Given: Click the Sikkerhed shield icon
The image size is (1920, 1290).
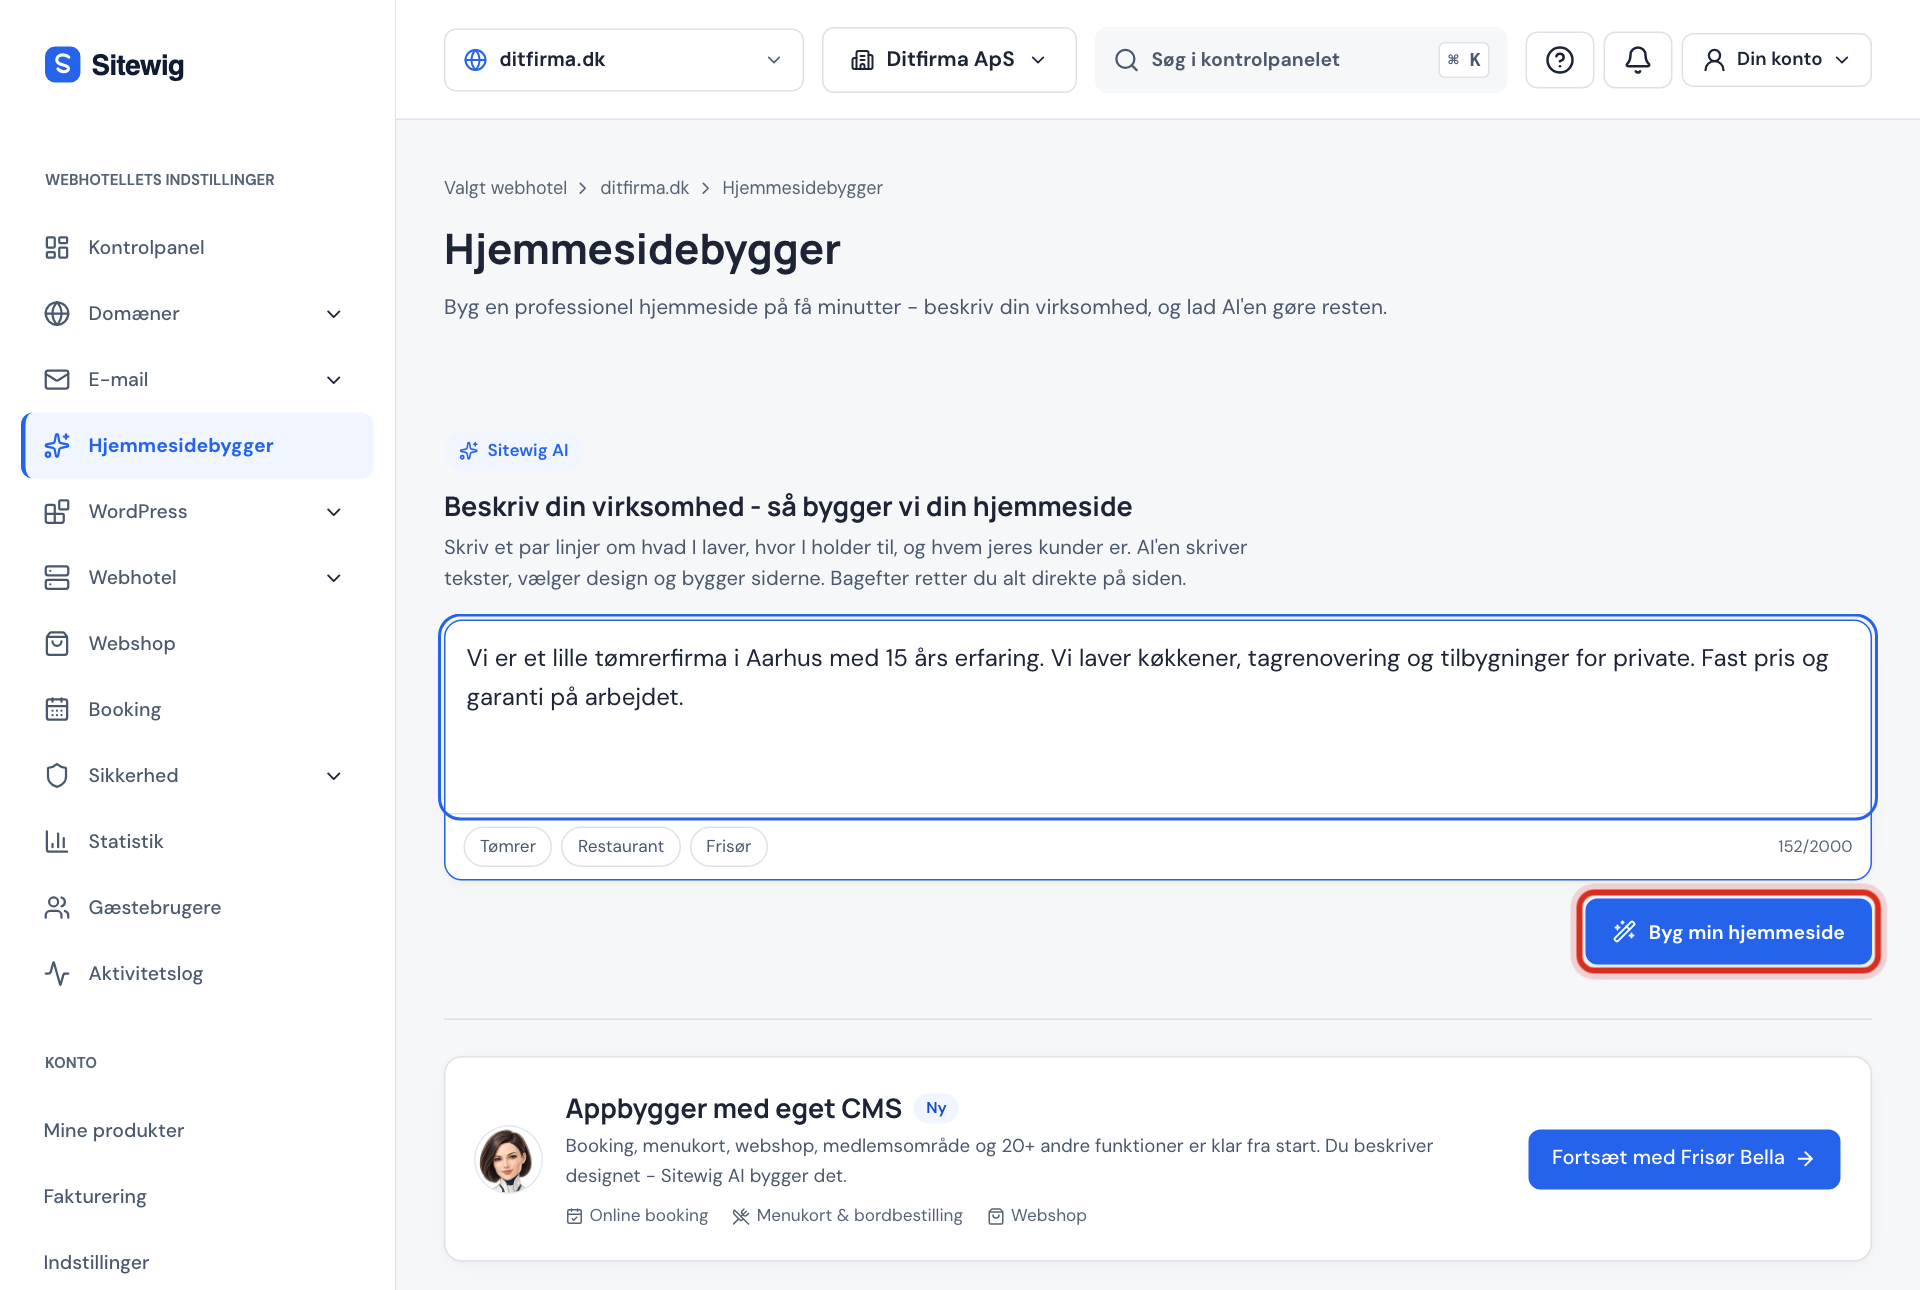Looking at the screenshot, I should coord(57,775).
